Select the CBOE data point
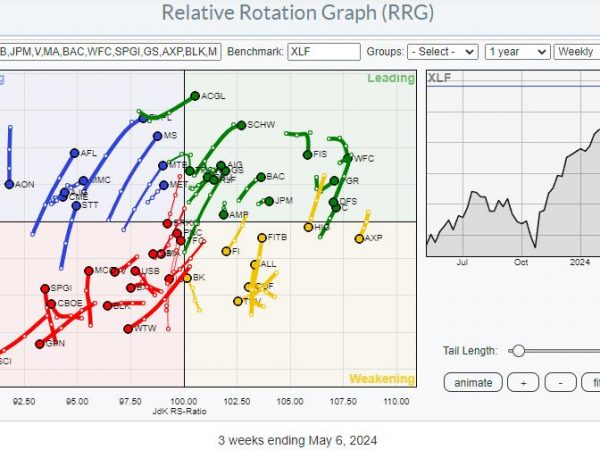 point(51,304)
